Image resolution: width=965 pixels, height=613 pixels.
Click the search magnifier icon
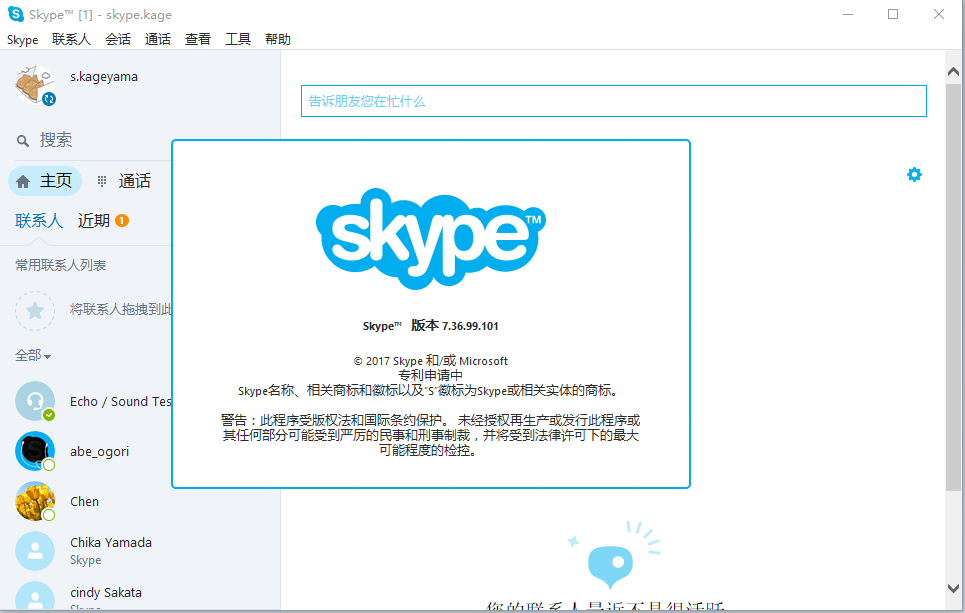coord(23,141)
